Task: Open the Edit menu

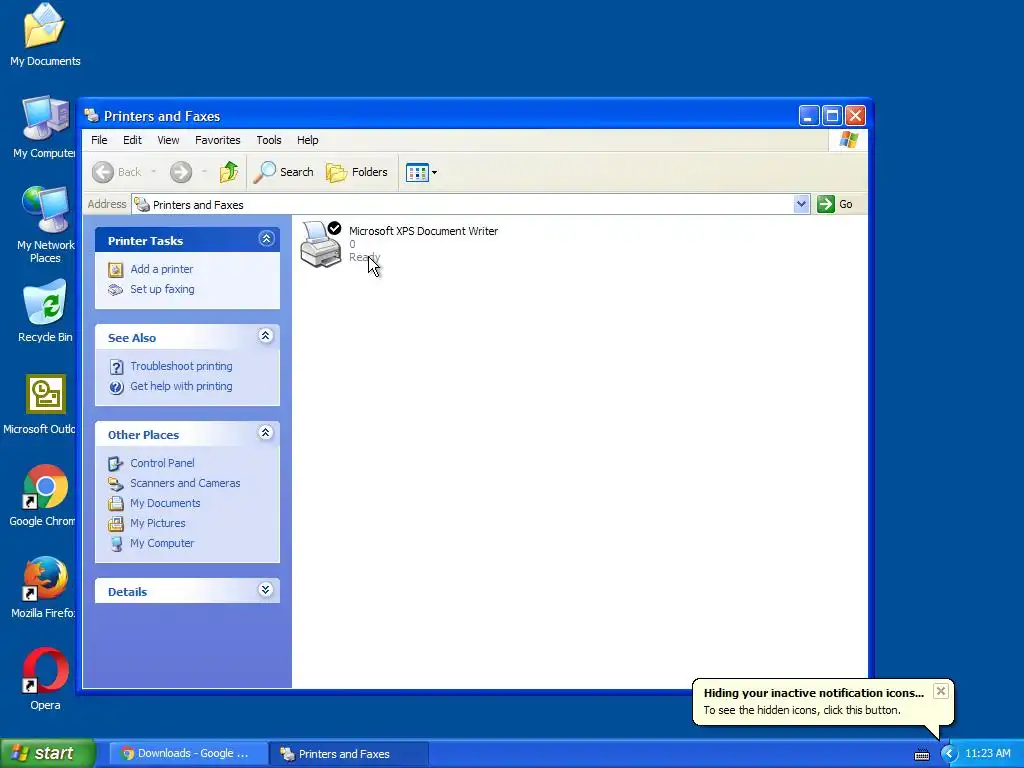Action: point(132,140)
